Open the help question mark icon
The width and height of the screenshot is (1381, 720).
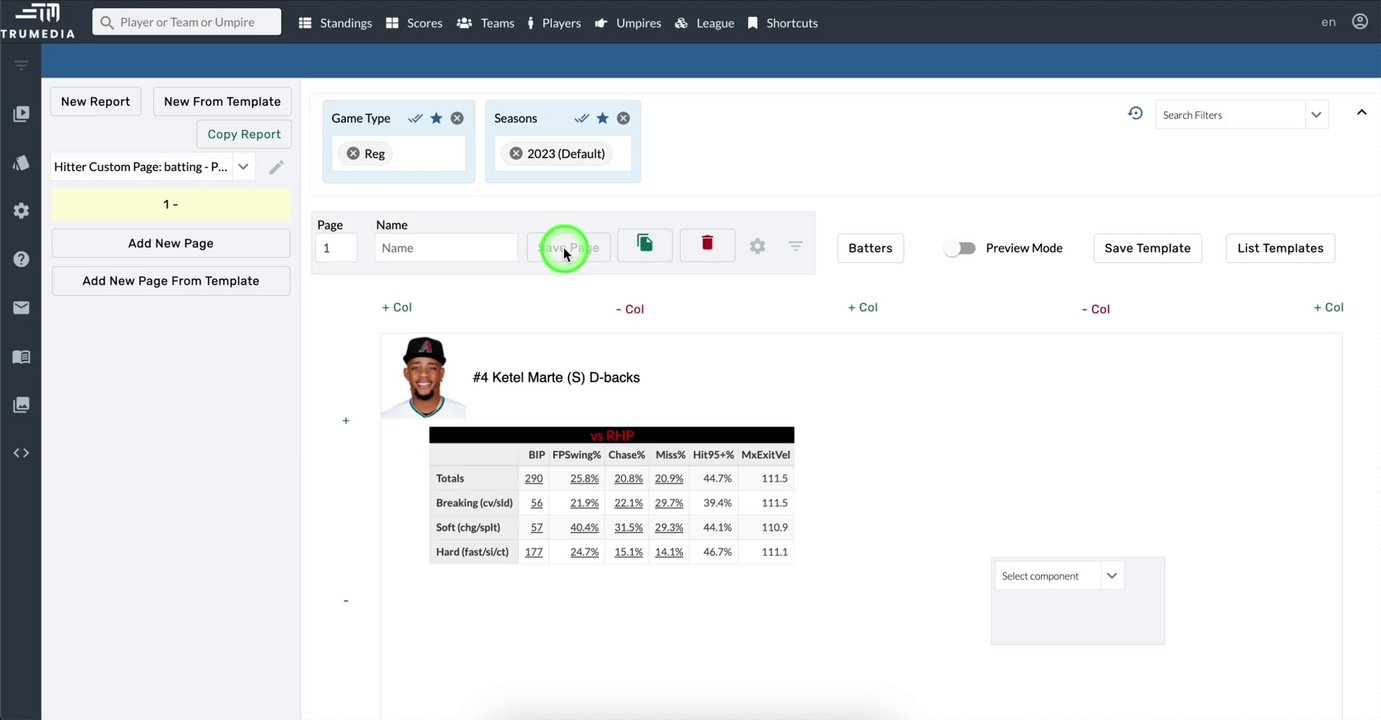[21, 259]
